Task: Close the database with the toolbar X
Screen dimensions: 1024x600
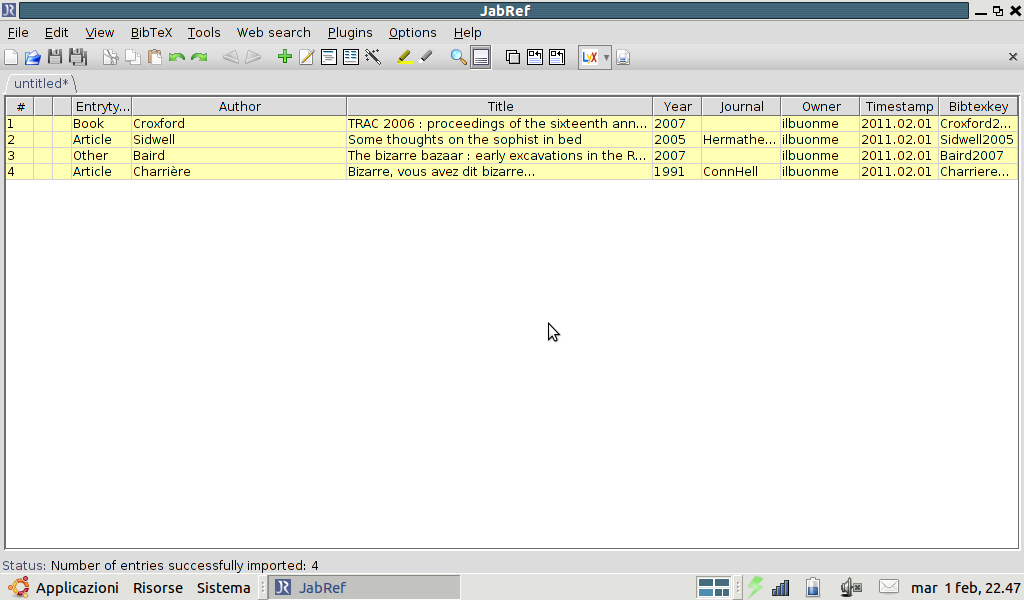Action: tap(1013, 57)
